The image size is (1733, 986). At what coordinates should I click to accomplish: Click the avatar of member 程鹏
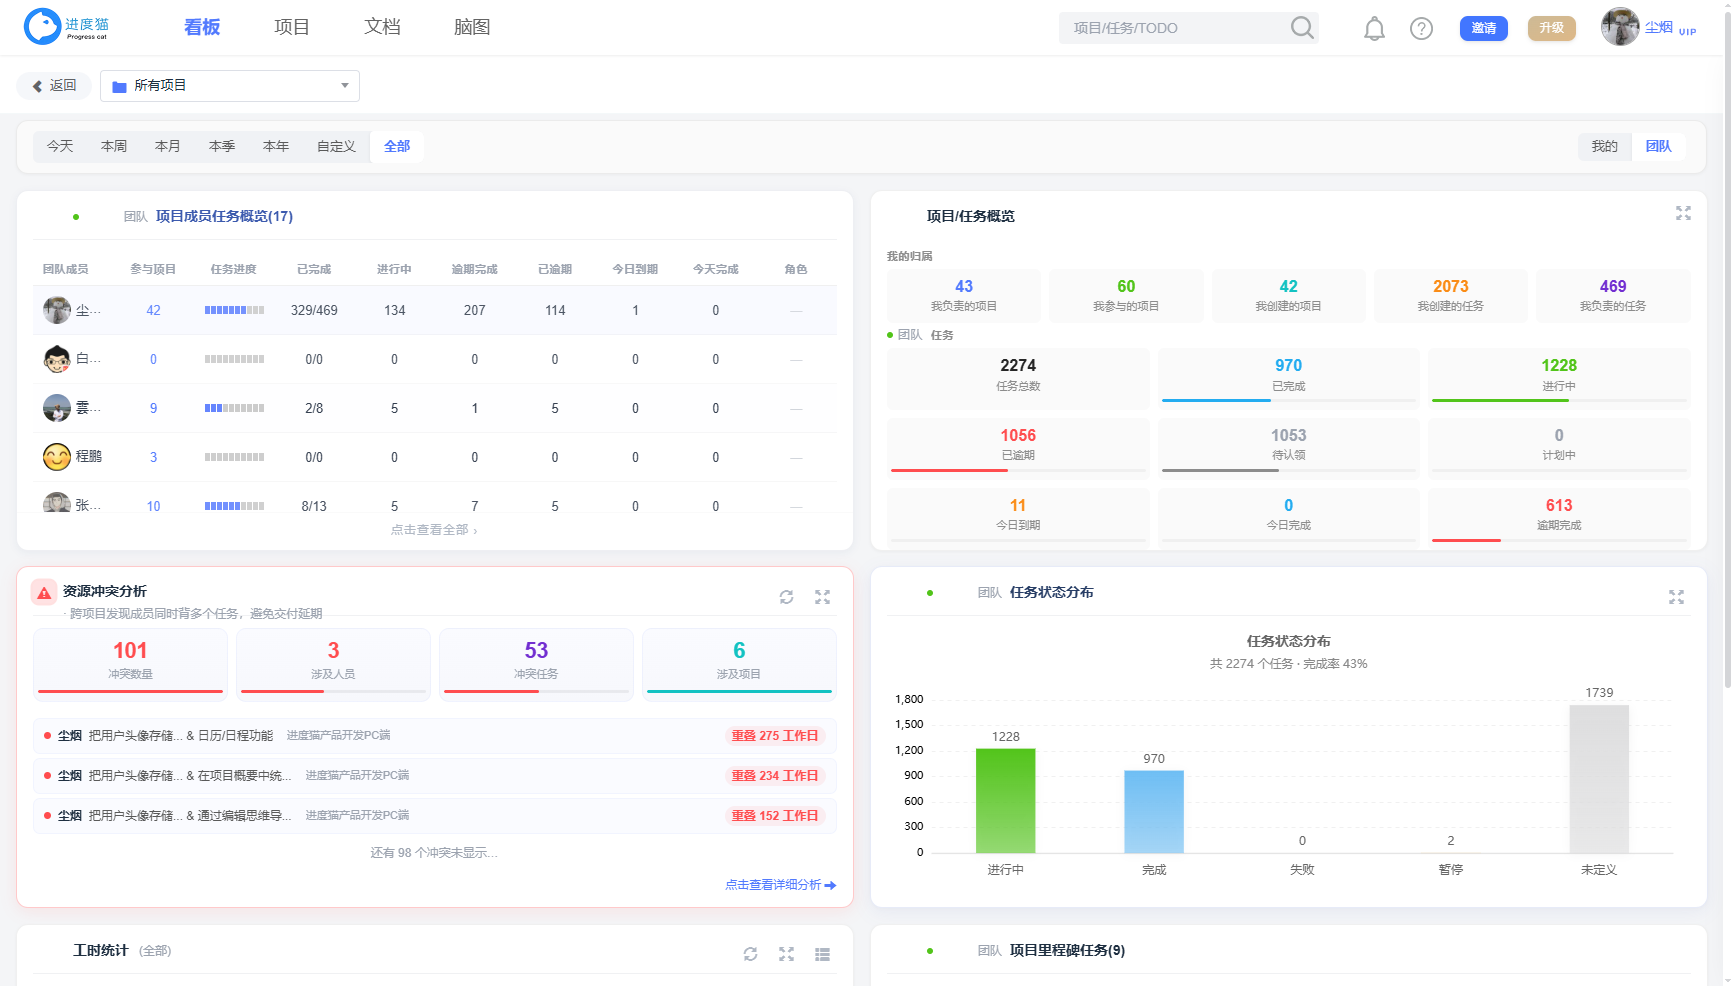point(57,457)
